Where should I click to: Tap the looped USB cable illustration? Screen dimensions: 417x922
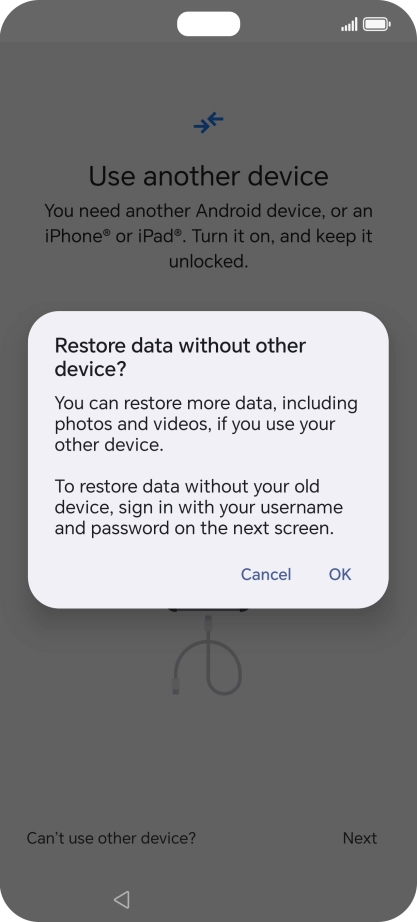pyautogui.click(x=208, y=654)
